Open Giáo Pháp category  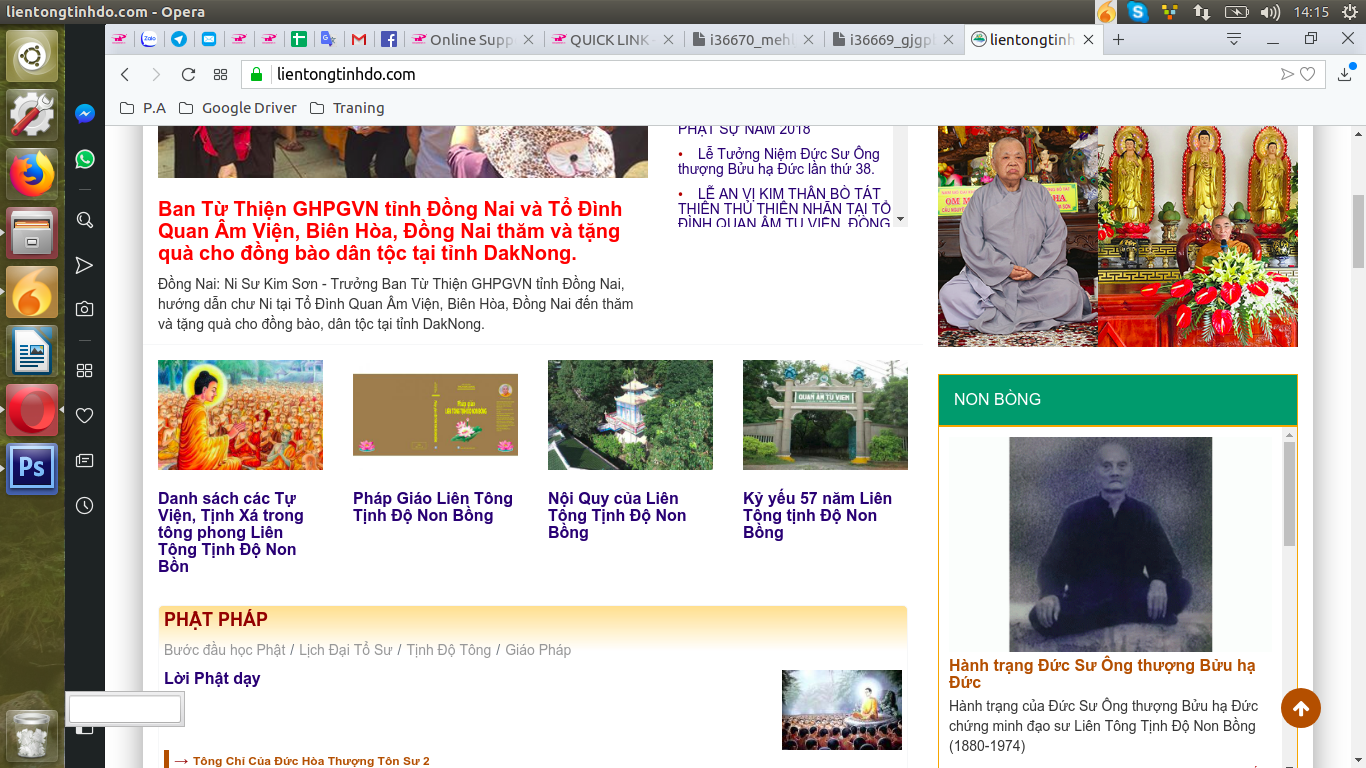[x=538, y=650]
